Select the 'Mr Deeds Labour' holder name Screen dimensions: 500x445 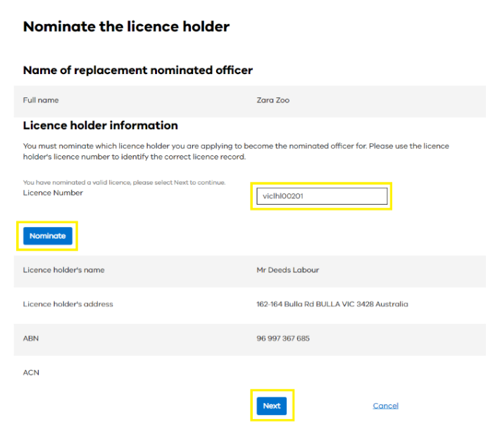(x=288, y=270)
